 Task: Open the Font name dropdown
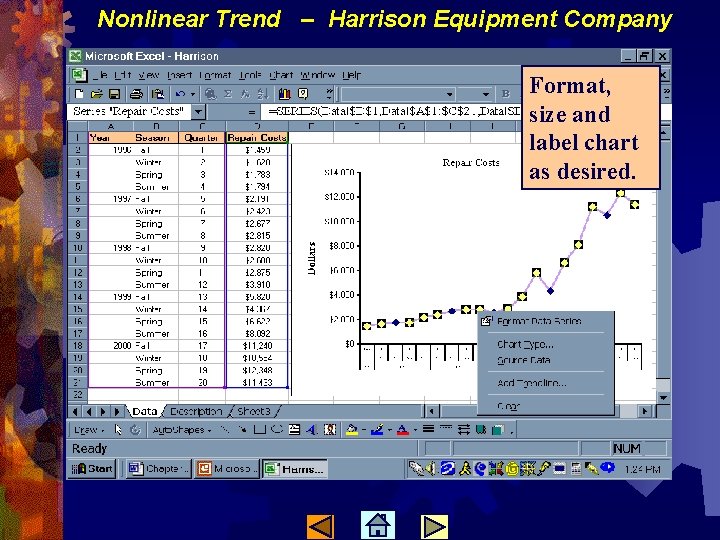click(450, 94)
